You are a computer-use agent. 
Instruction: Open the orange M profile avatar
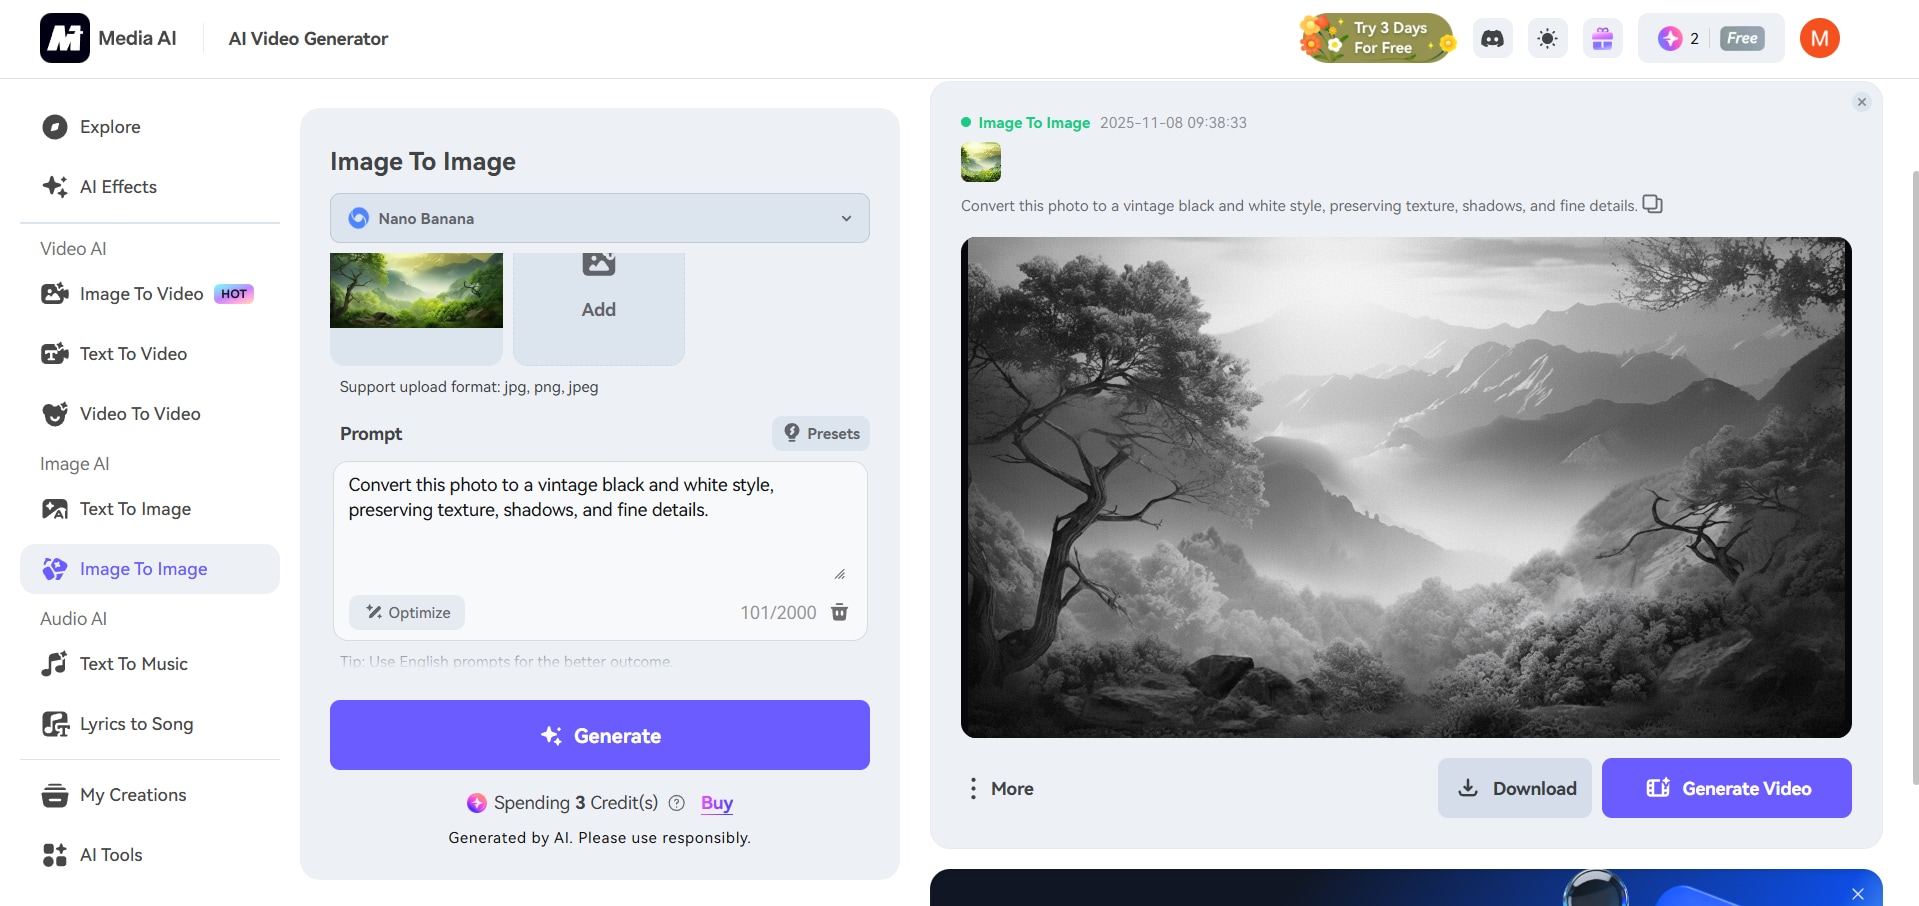tap(1820, 38)
